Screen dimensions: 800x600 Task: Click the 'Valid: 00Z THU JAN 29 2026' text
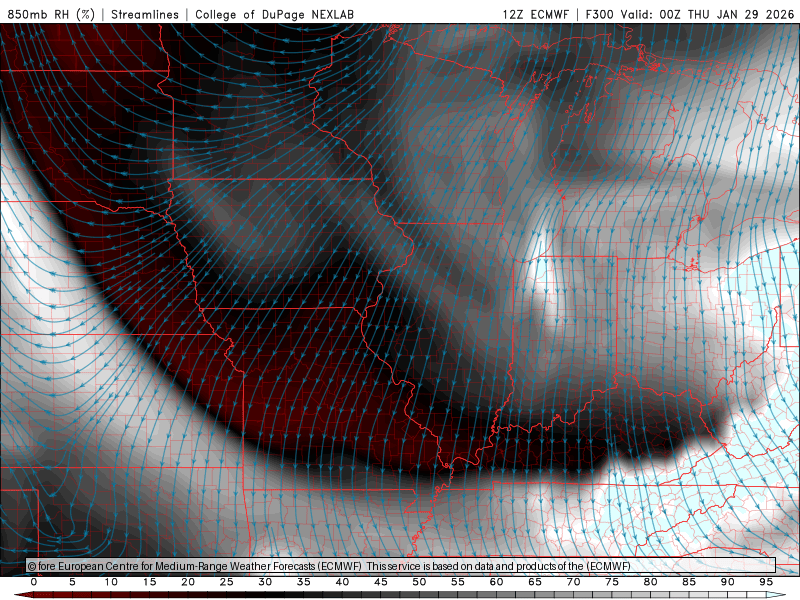[x=707, y=14]
